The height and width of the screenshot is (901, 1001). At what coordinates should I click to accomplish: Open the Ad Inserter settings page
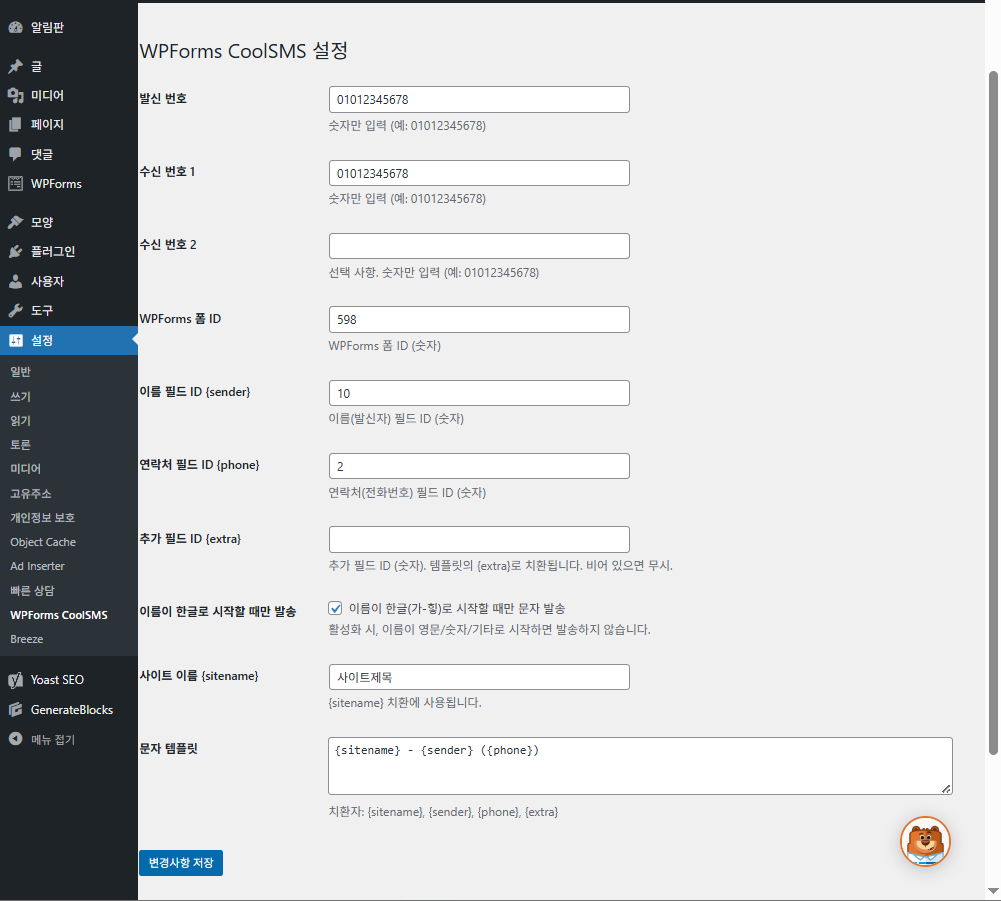37,566
